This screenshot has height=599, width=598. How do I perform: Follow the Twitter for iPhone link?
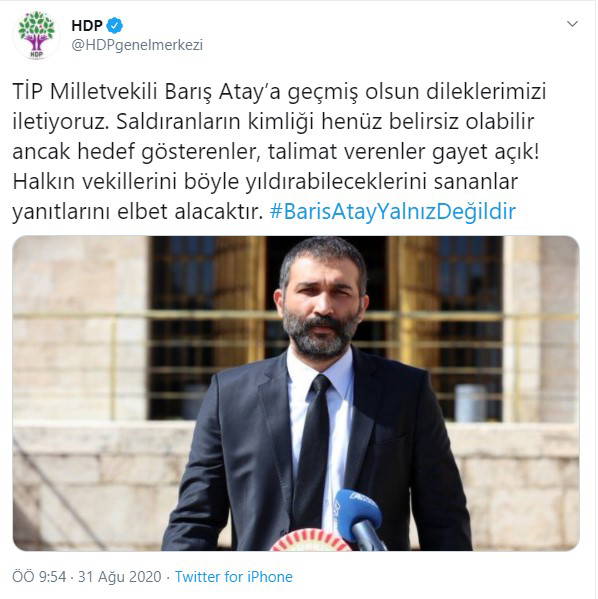tap(234, 576)
